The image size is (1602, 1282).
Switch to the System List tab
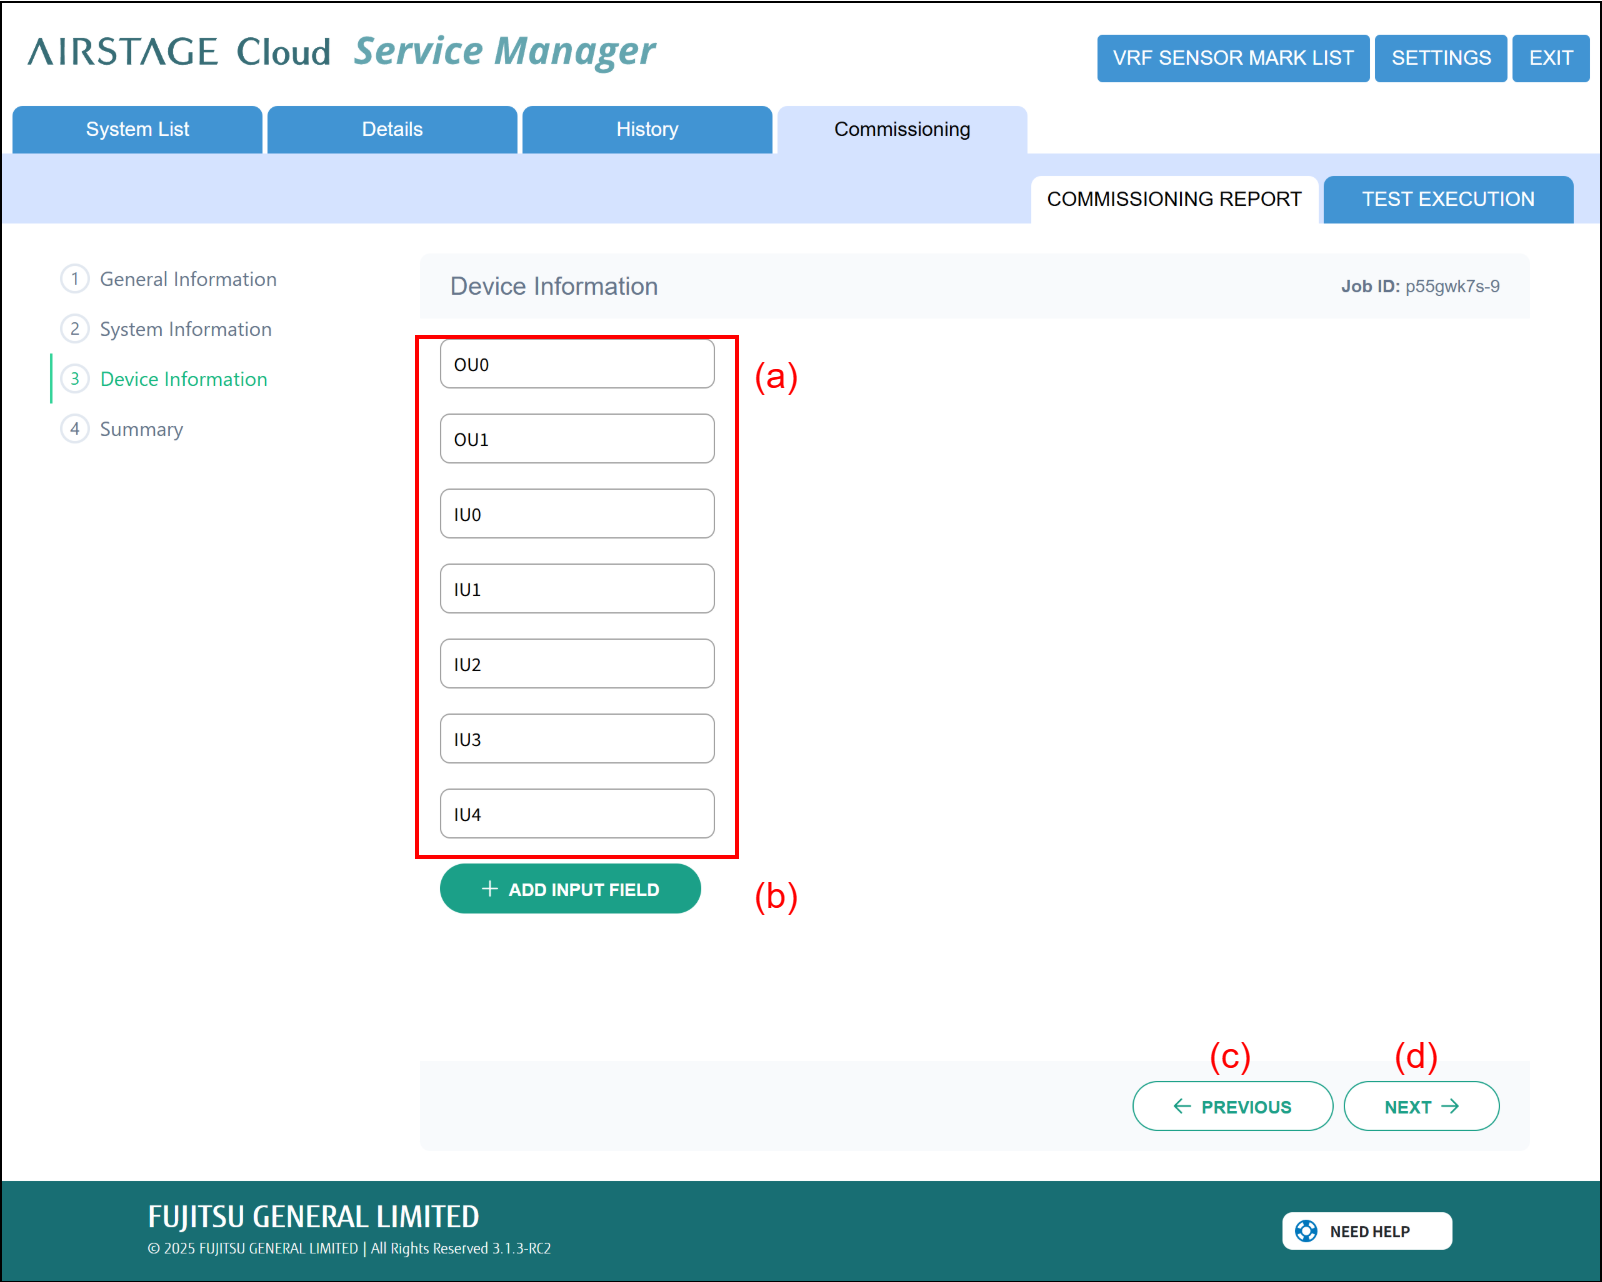point(137,130)
